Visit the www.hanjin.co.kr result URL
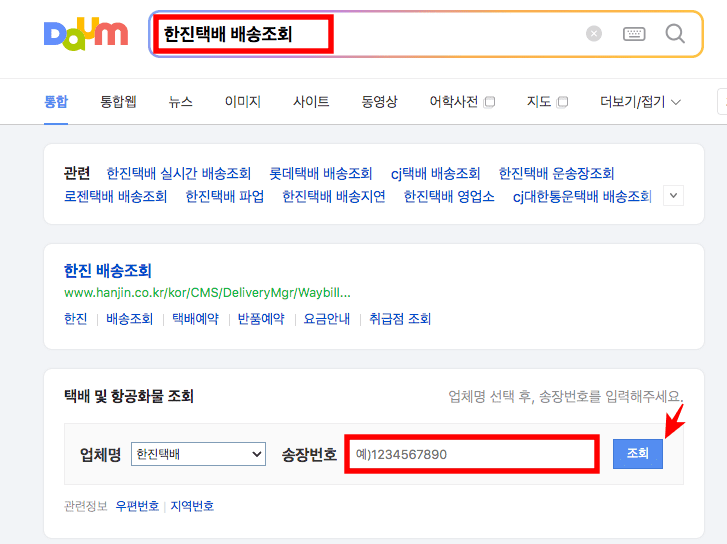727x544 pixels. (x=207, y=293)
